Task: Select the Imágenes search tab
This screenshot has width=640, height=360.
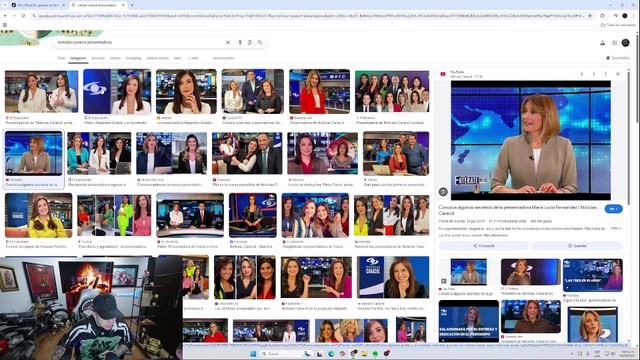Action: [x=78, y=58]
